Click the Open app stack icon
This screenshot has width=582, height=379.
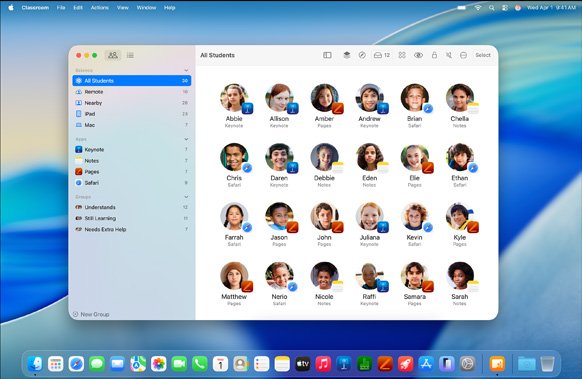346,55
